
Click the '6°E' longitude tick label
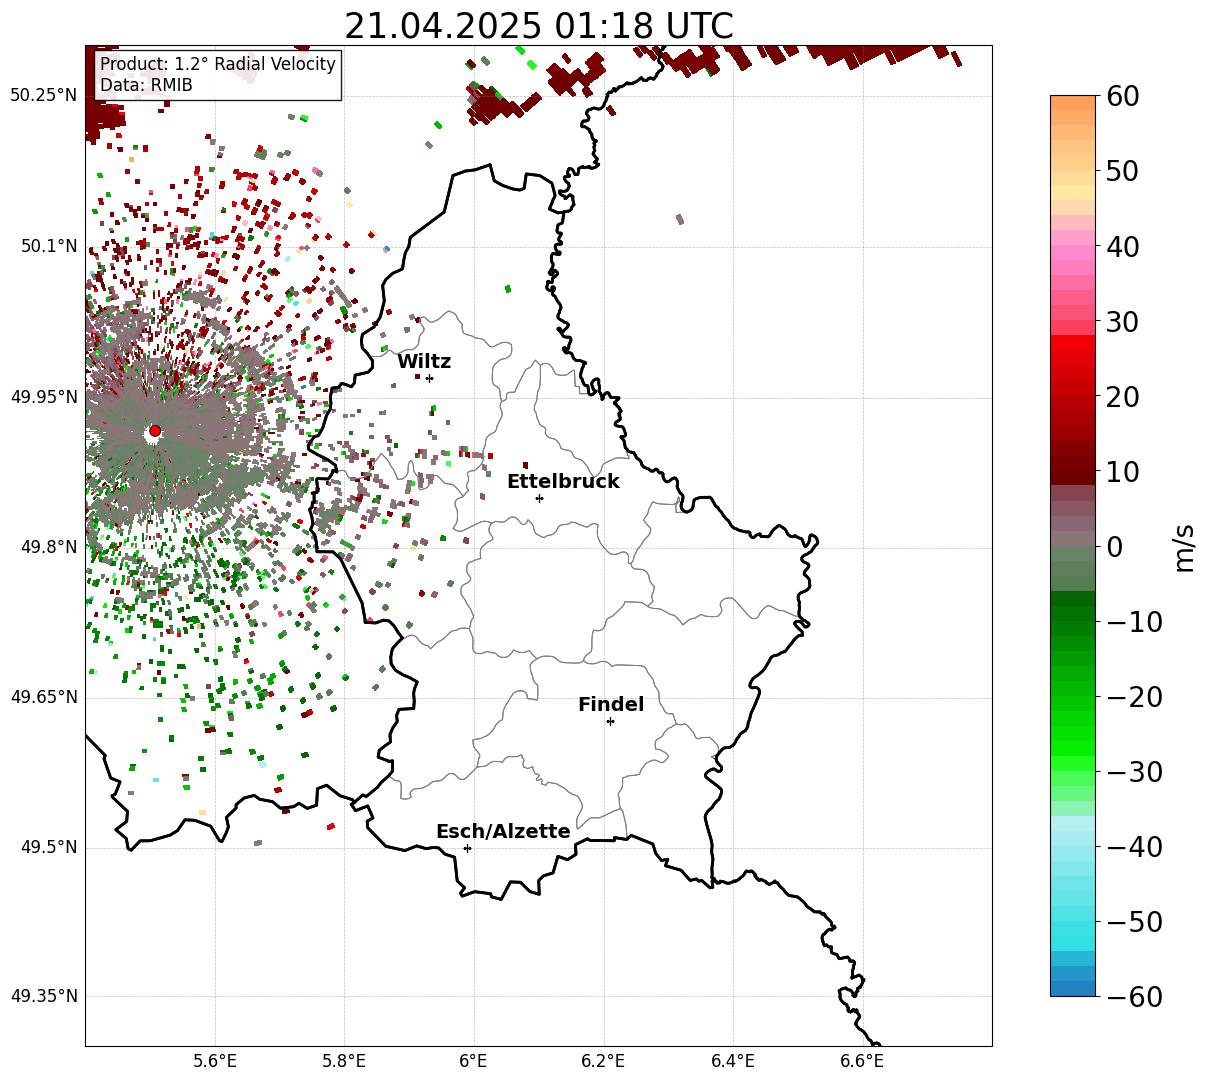pyautogui.click(x=474, y=1062)
